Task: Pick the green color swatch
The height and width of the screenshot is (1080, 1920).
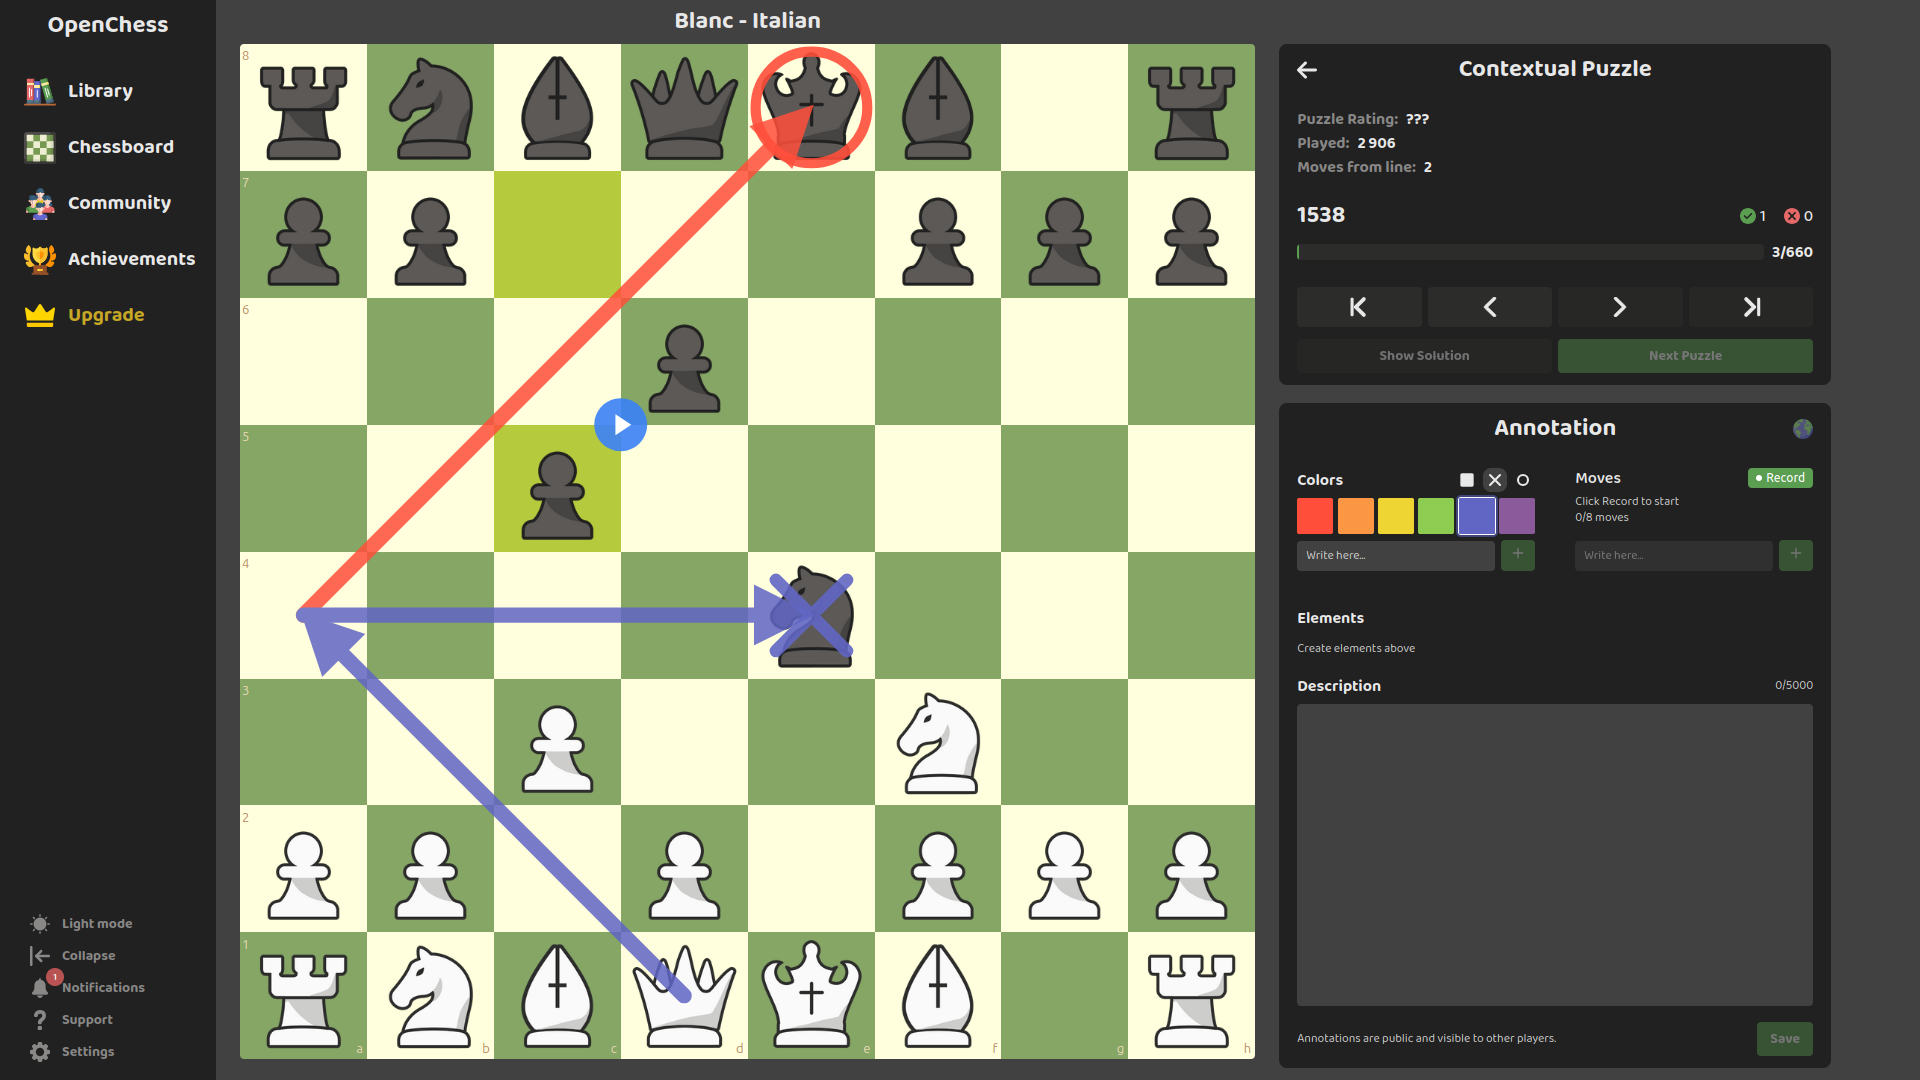Action: point(1436,516)
